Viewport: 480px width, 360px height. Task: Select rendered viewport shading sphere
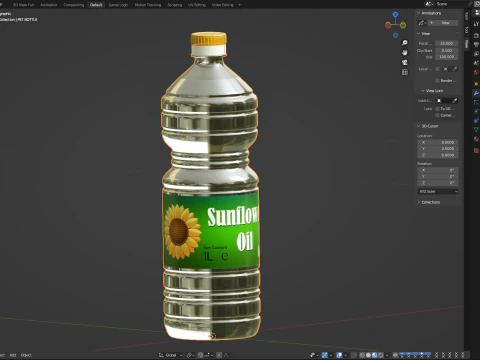(381, 355)
